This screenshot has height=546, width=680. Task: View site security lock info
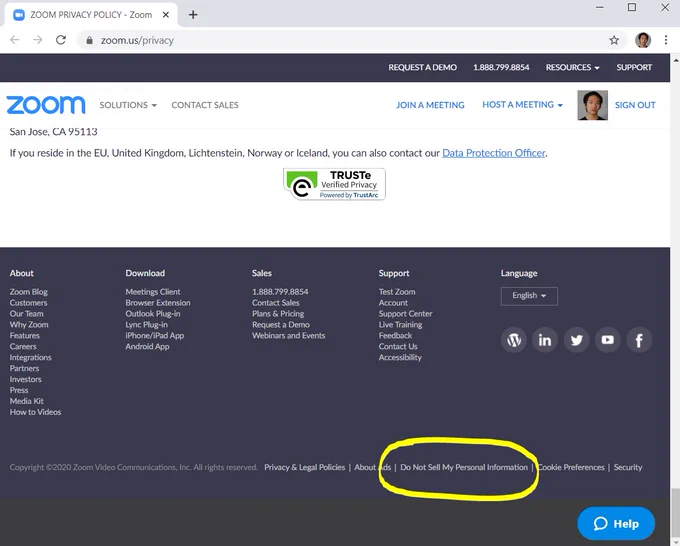pos(89,40)
